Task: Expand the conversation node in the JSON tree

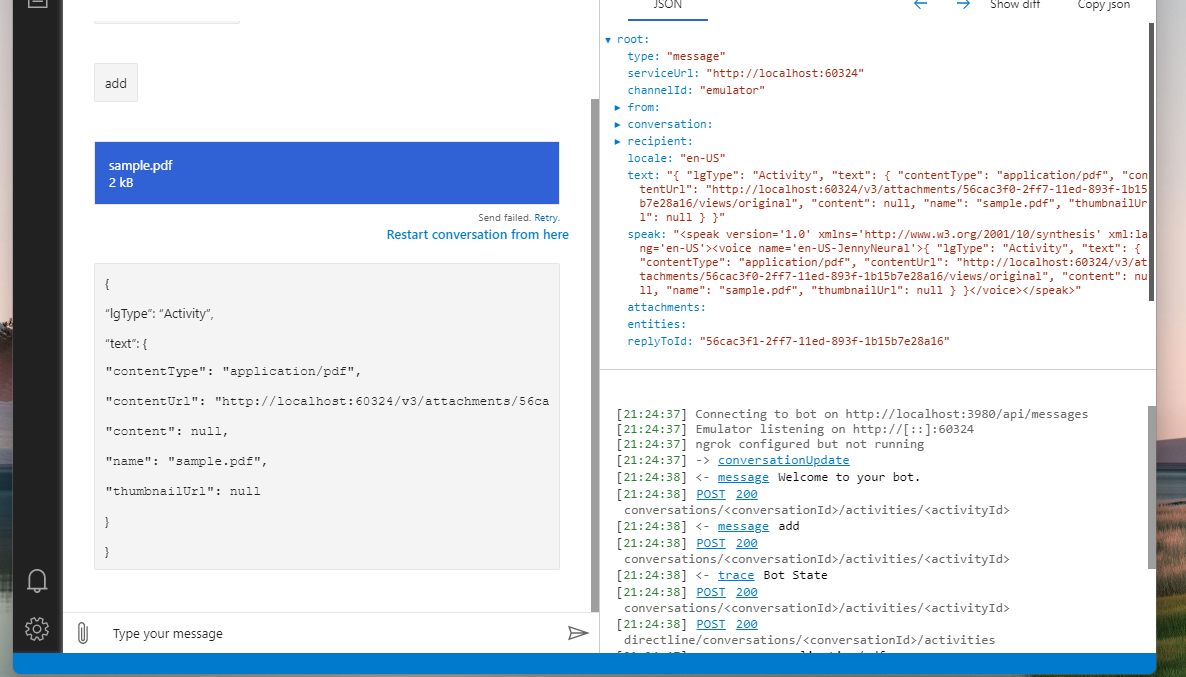Action: pos(618,124)
